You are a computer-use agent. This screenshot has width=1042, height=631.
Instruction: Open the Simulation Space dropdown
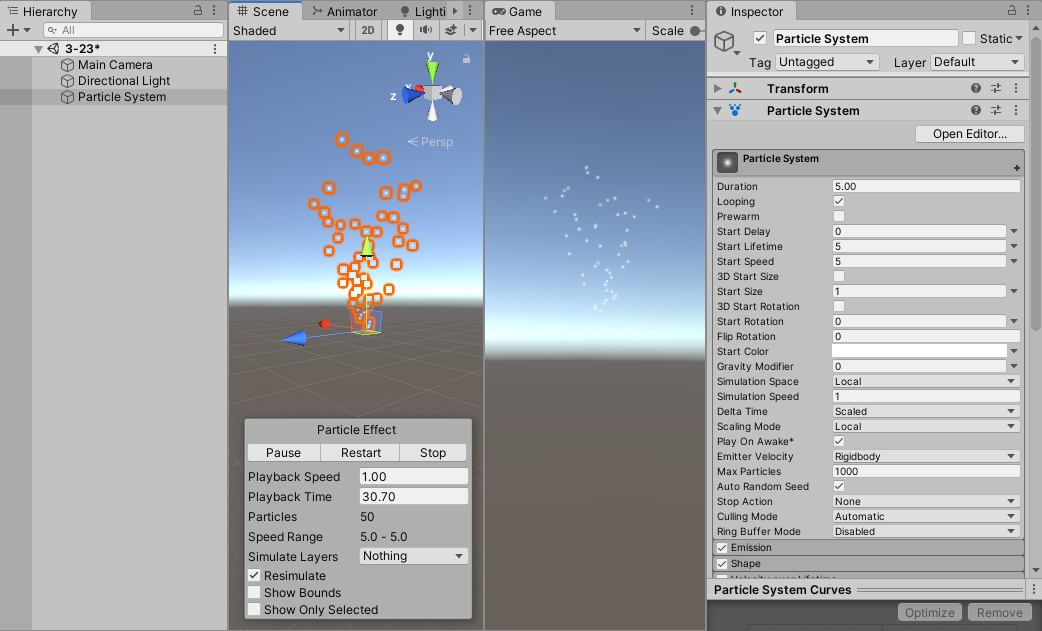click(x=926, y=381)
